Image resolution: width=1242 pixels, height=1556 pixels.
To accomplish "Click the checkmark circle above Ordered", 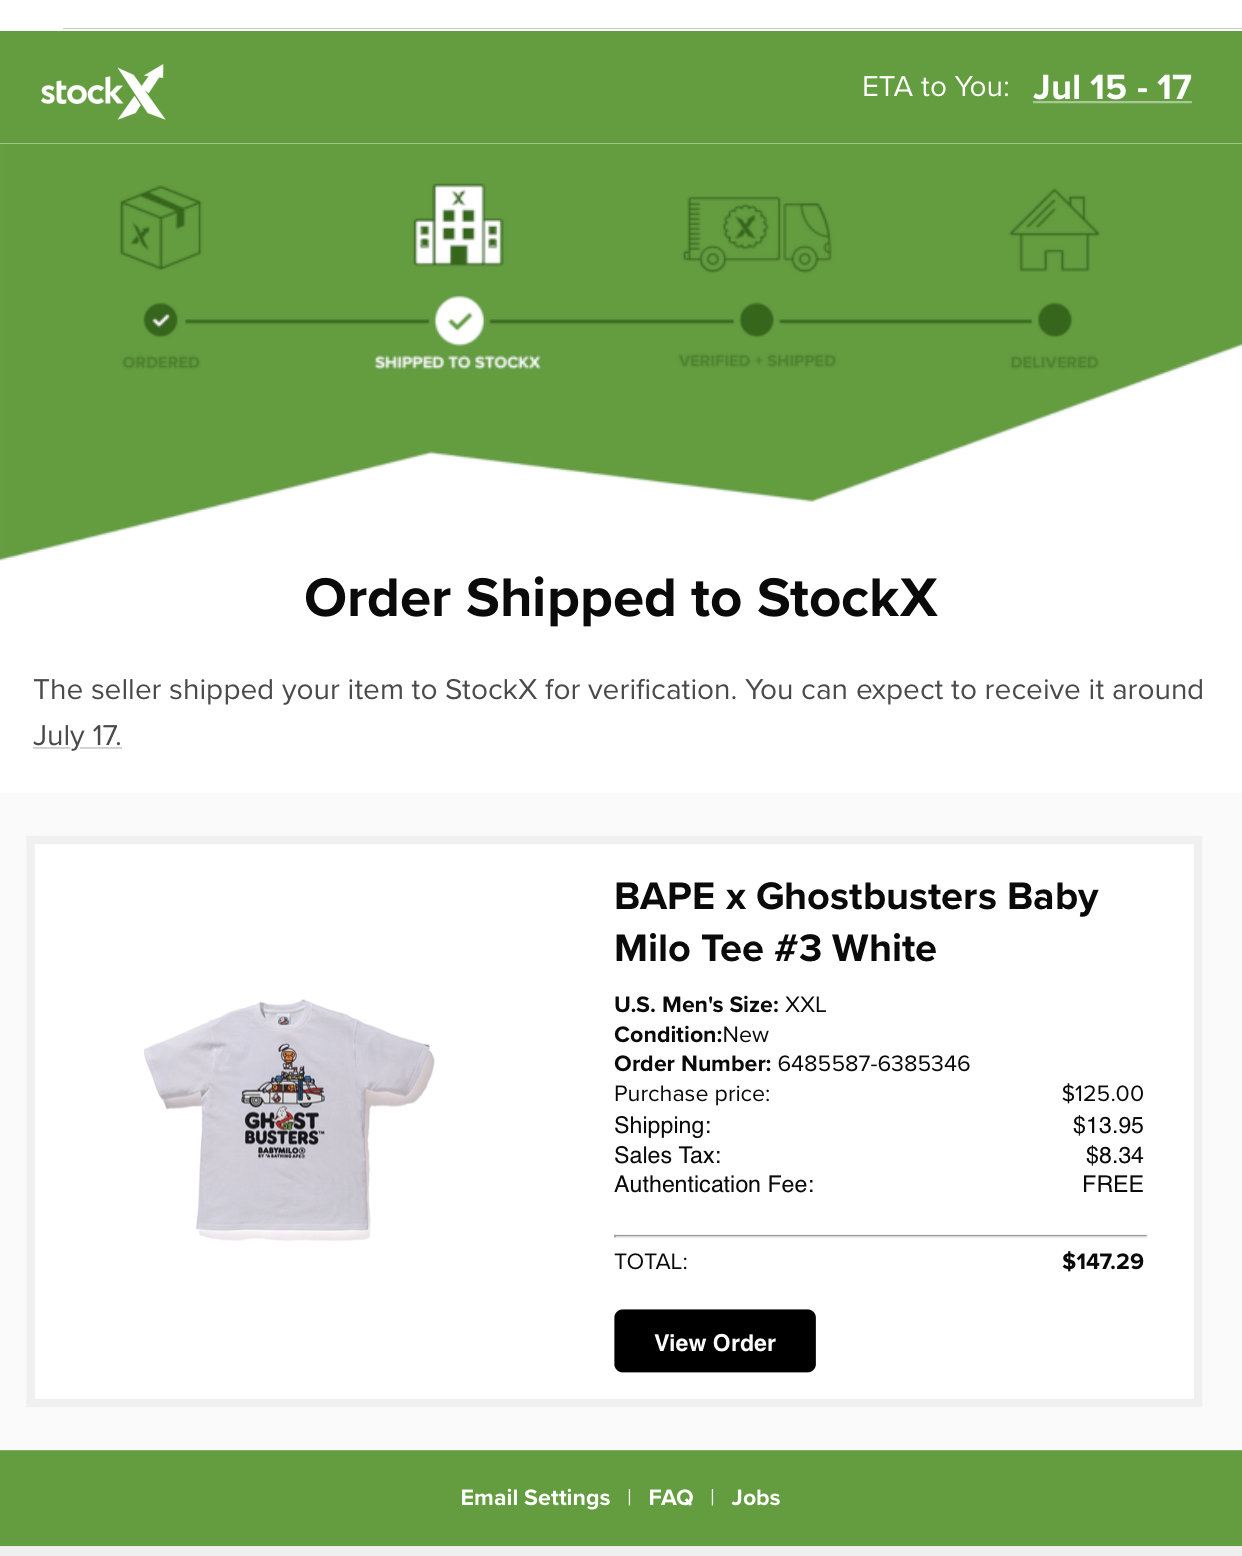I will point(160,321).
